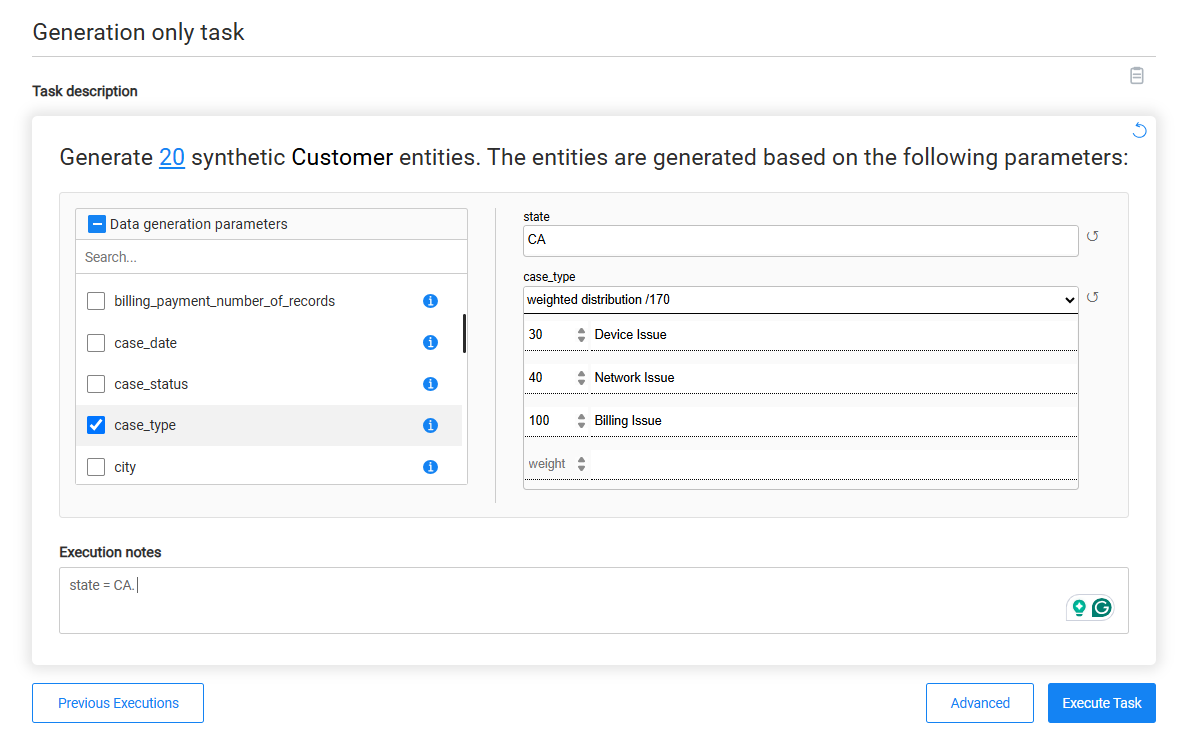Select the case_status parameter label
Screen dimensions: 1183x743
pos(151,384)
